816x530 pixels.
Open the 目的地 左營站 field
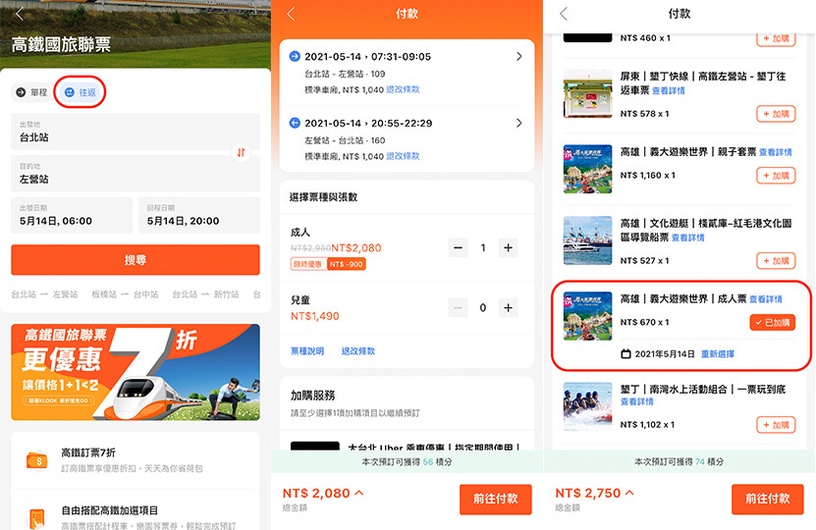coord(135,174)
